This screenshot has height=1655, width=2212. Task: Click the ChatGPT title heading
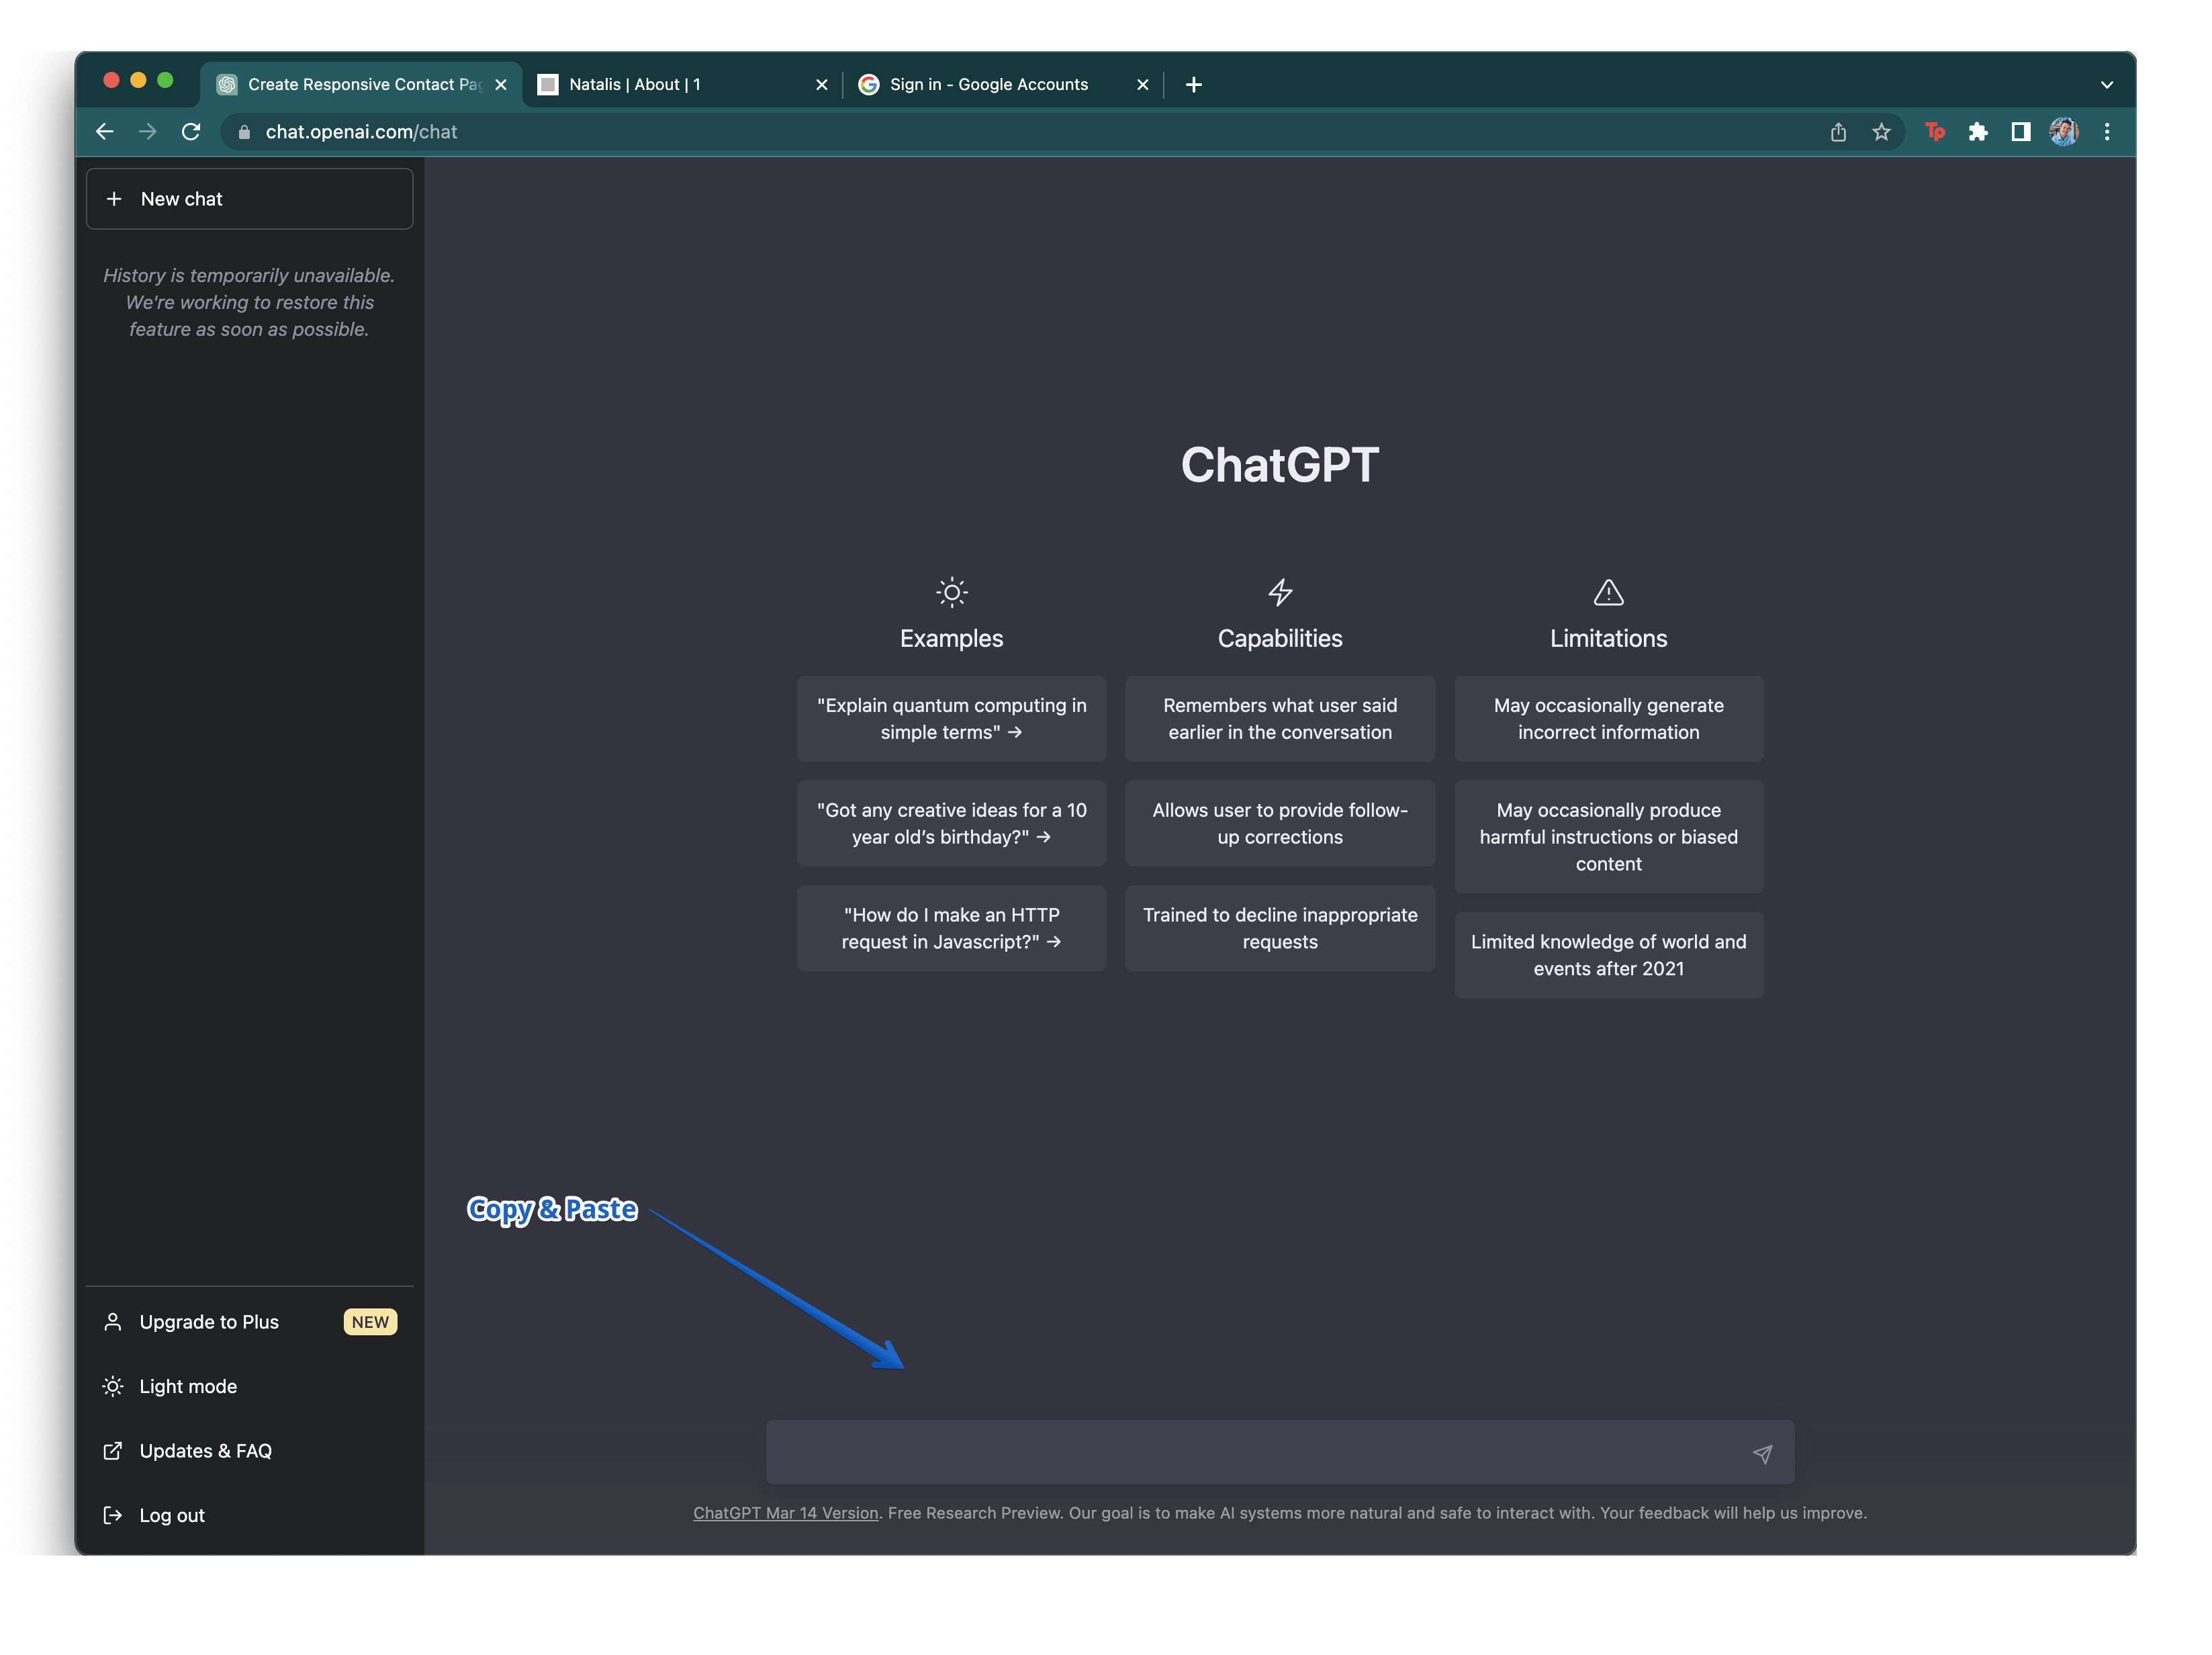(1280, 466)
